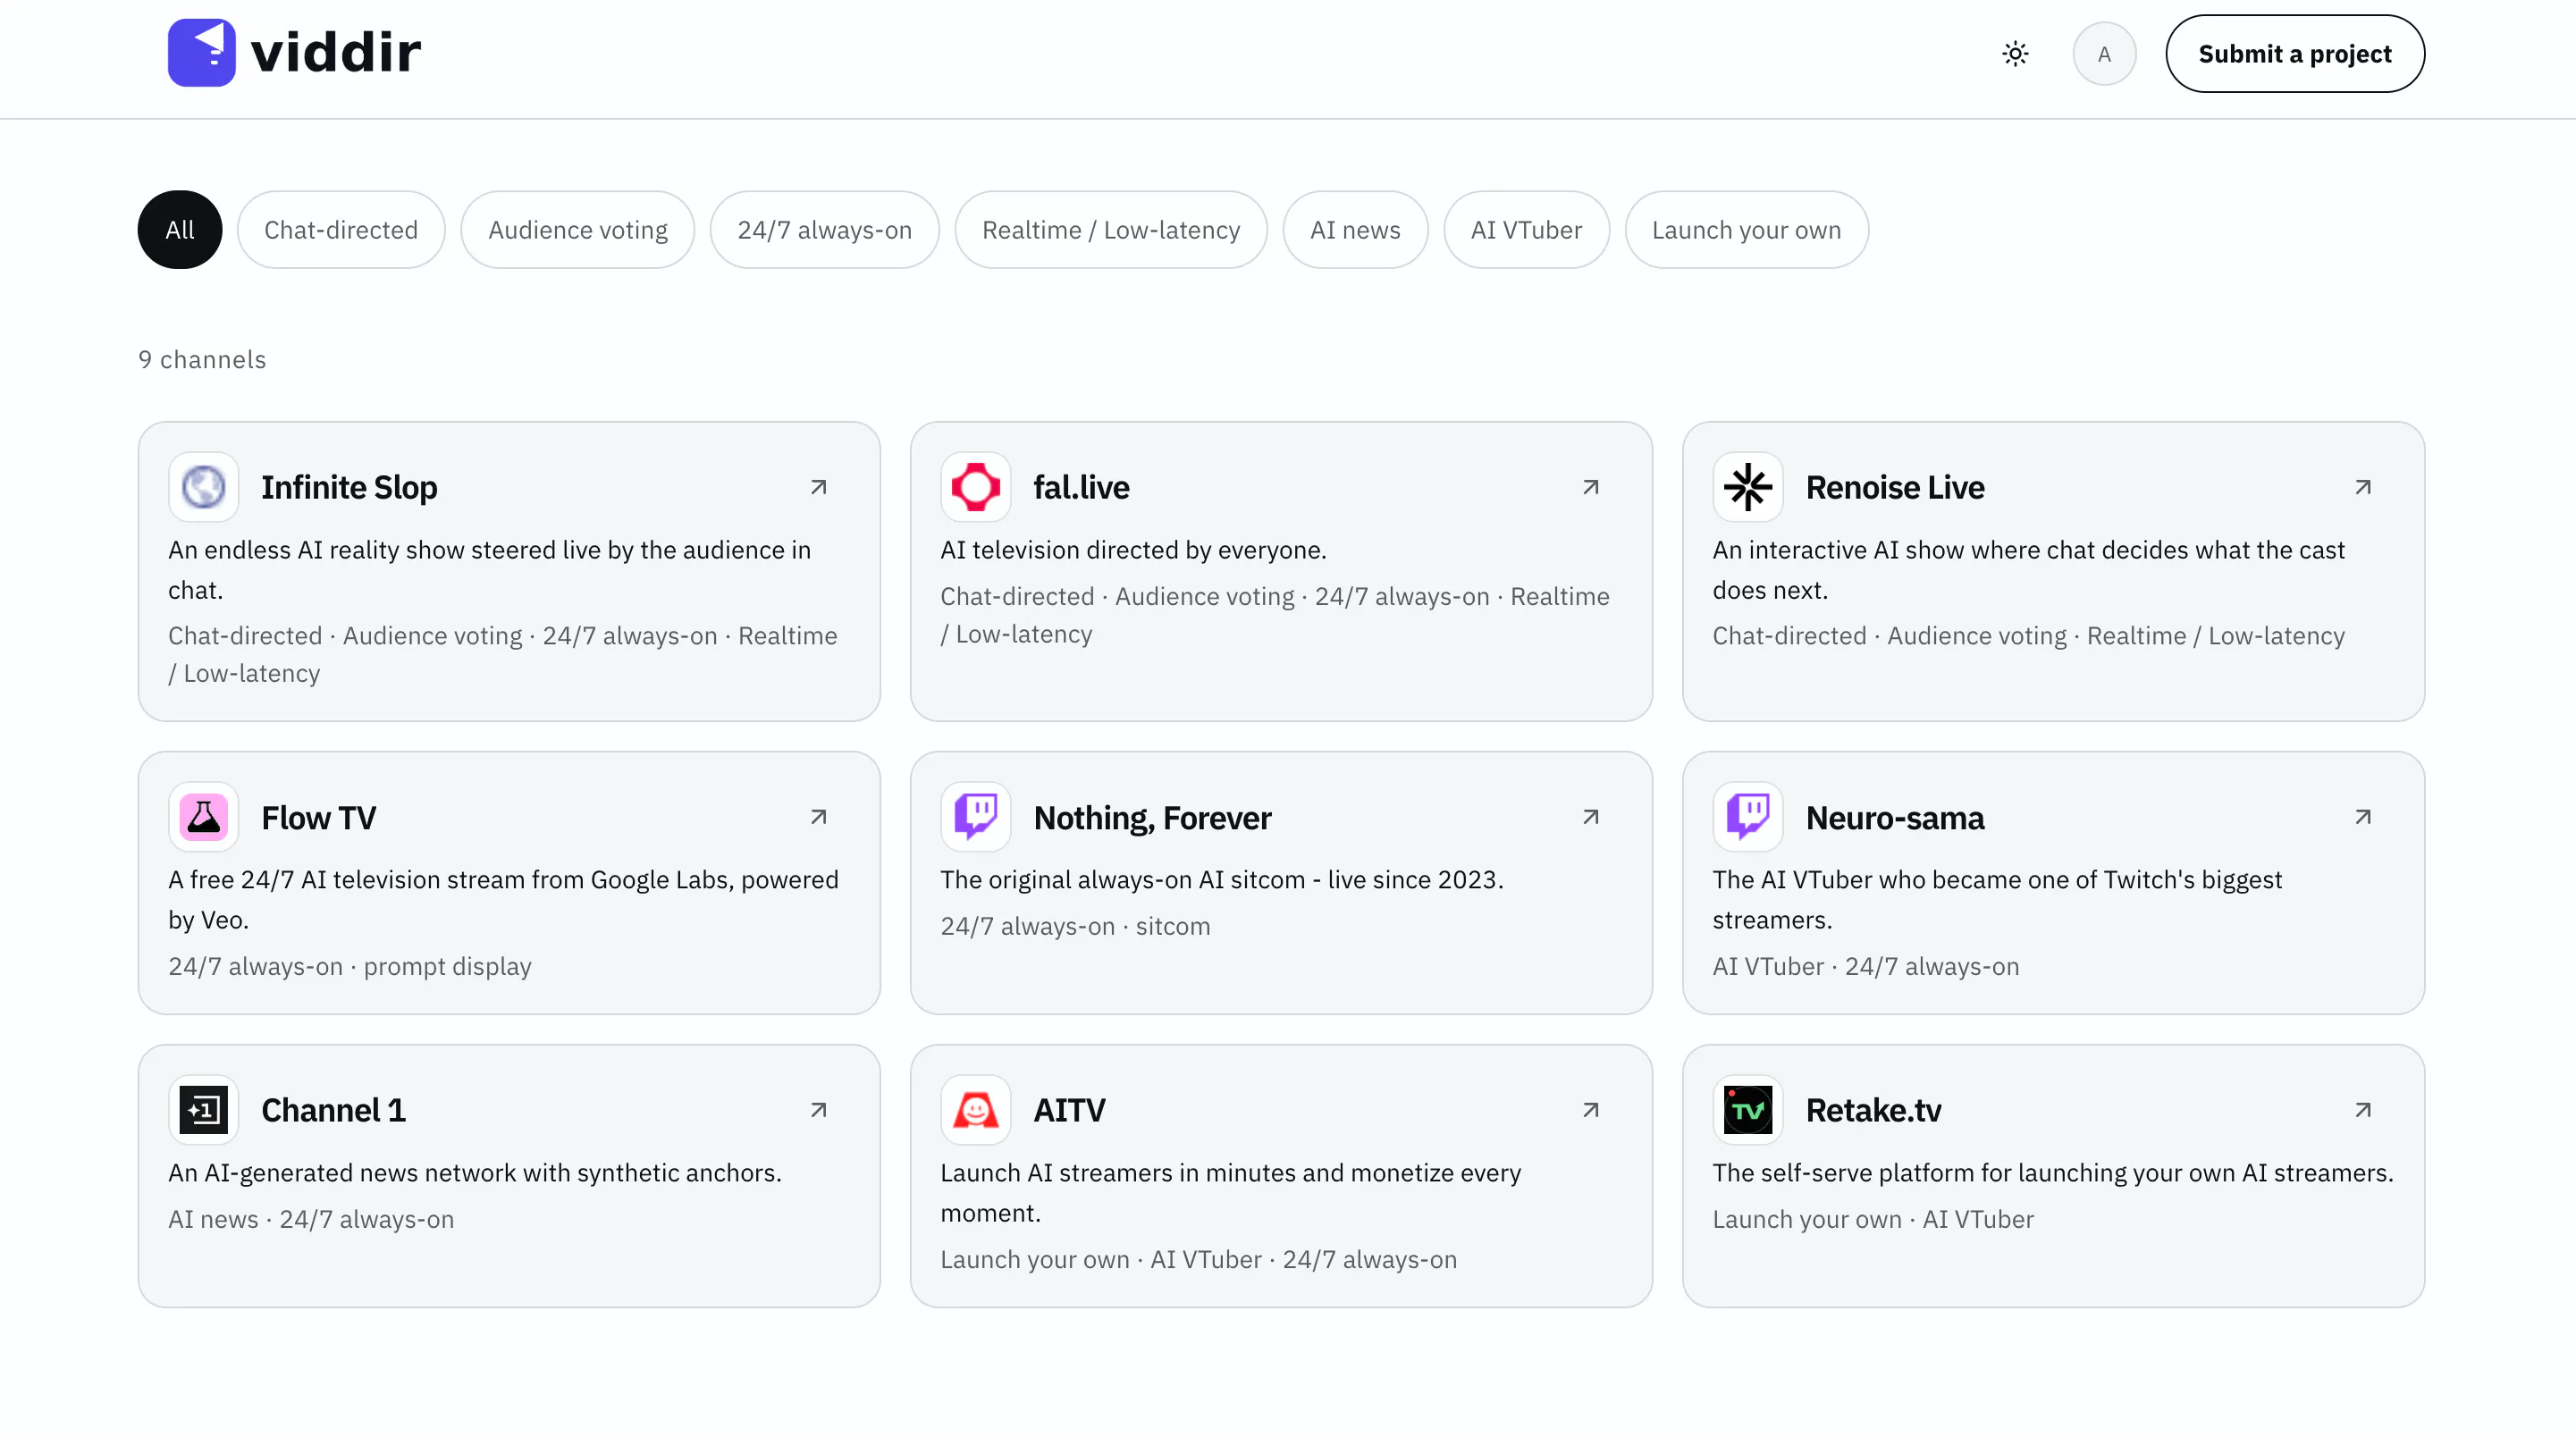Filter by Launch your own
The width and height of the screenshot is (2576, 1437).
[x=1746, y=230]
